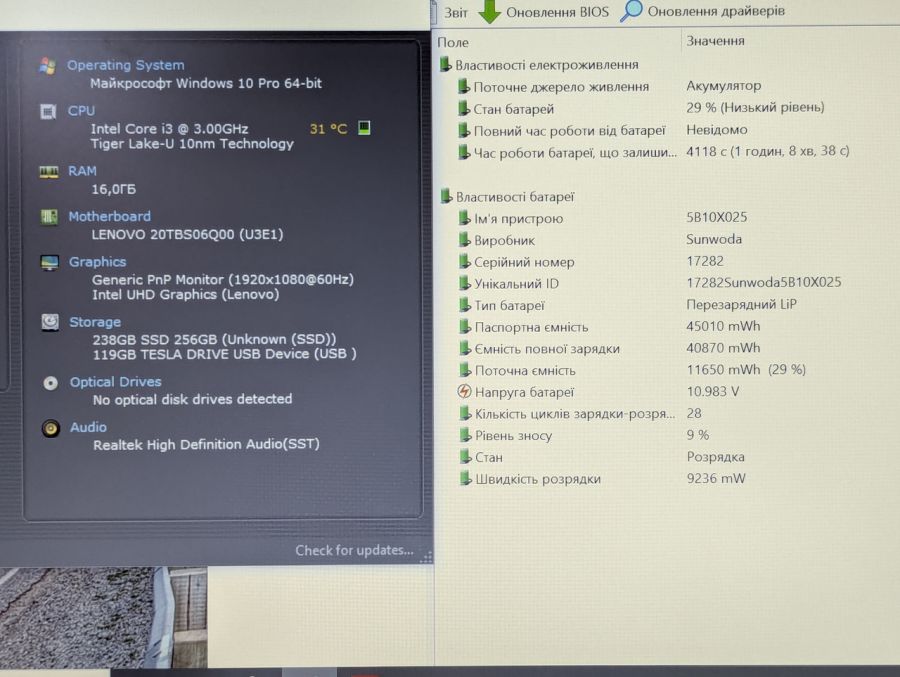Click the CPU chip icon in Speccy
This screenshot has height=677, width=900.
click(x=48, y=111)
